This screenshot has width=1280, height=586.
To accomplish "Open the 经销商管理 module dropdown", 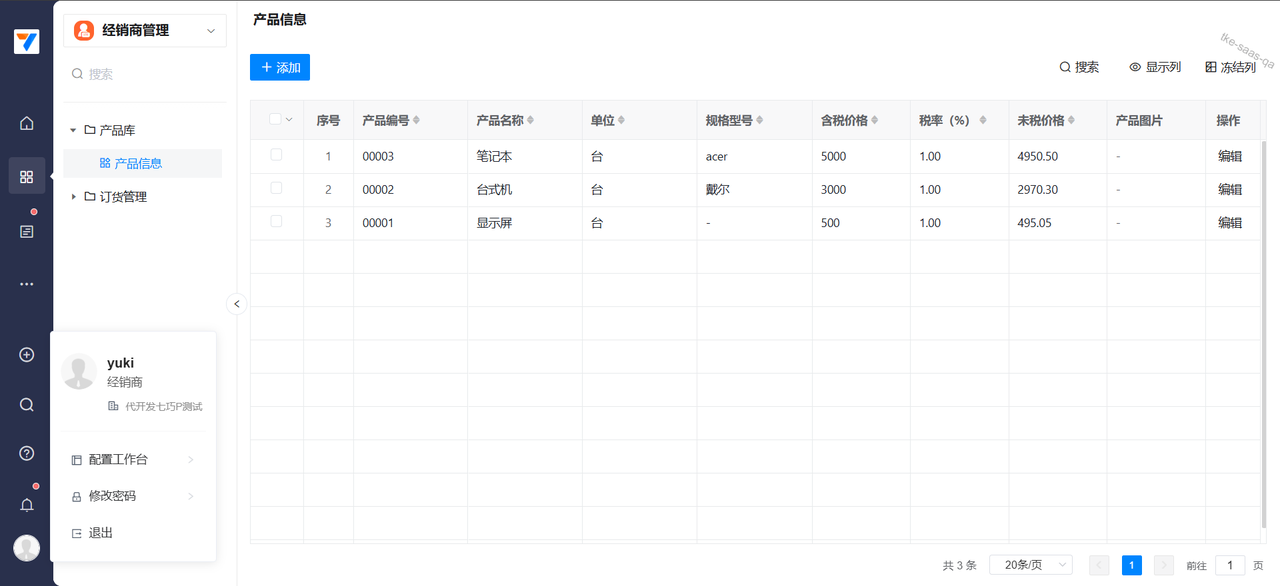I will coord(145,31).
